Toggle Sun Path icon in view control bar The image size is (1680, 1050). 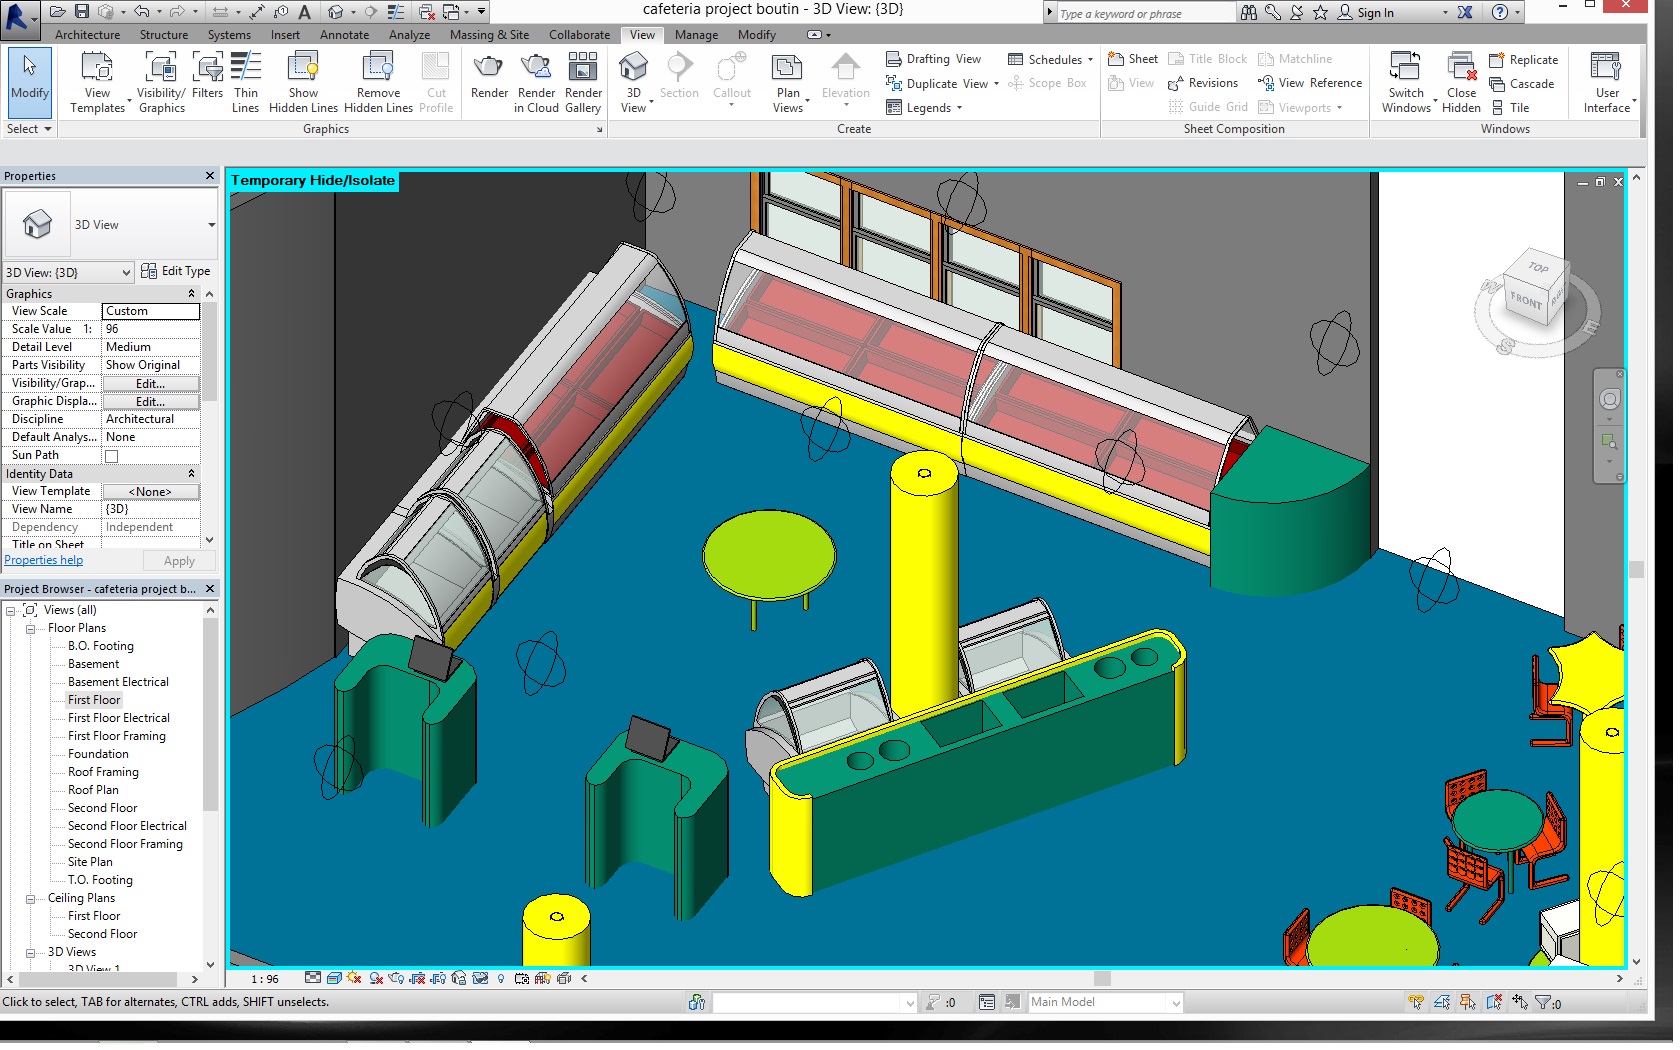tap(355, 978)
